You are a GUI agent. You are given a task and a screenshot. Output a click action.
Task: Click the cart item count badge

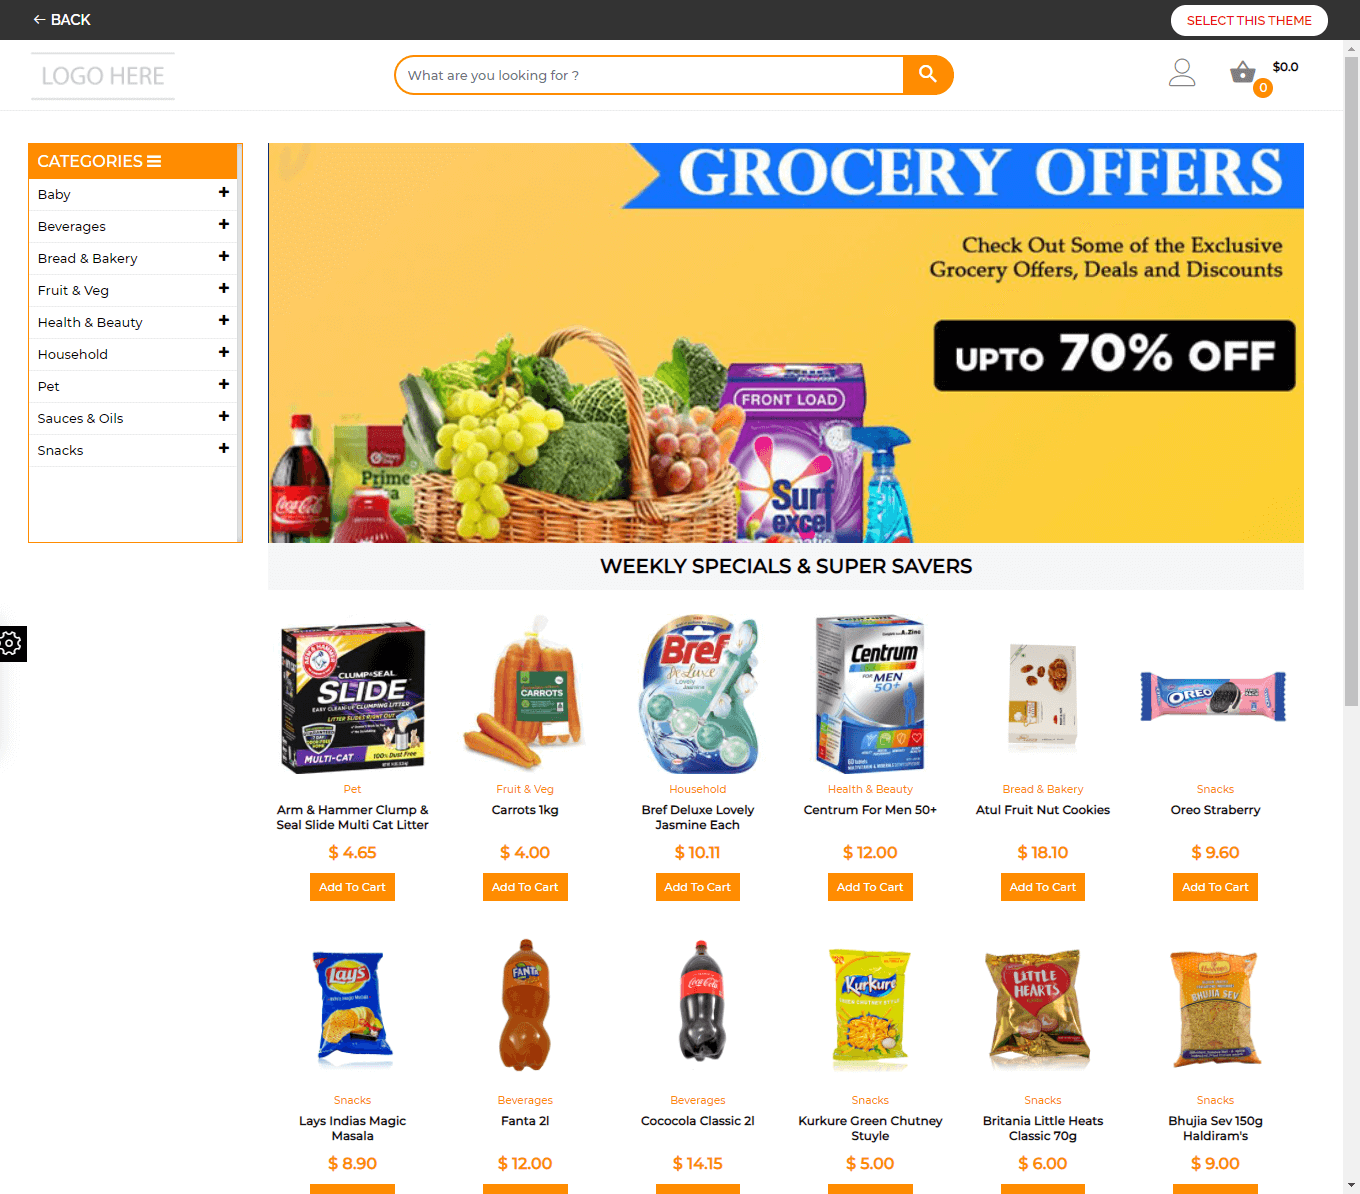1263,88
